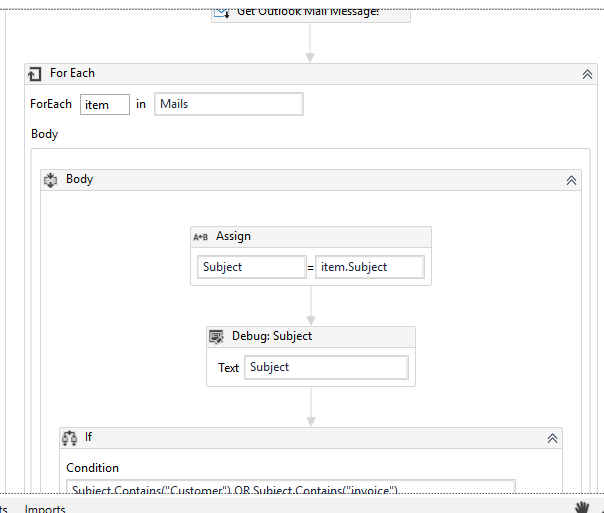Enable the pan hand tool
Viewport: 604px width, 513px height.
582,507
